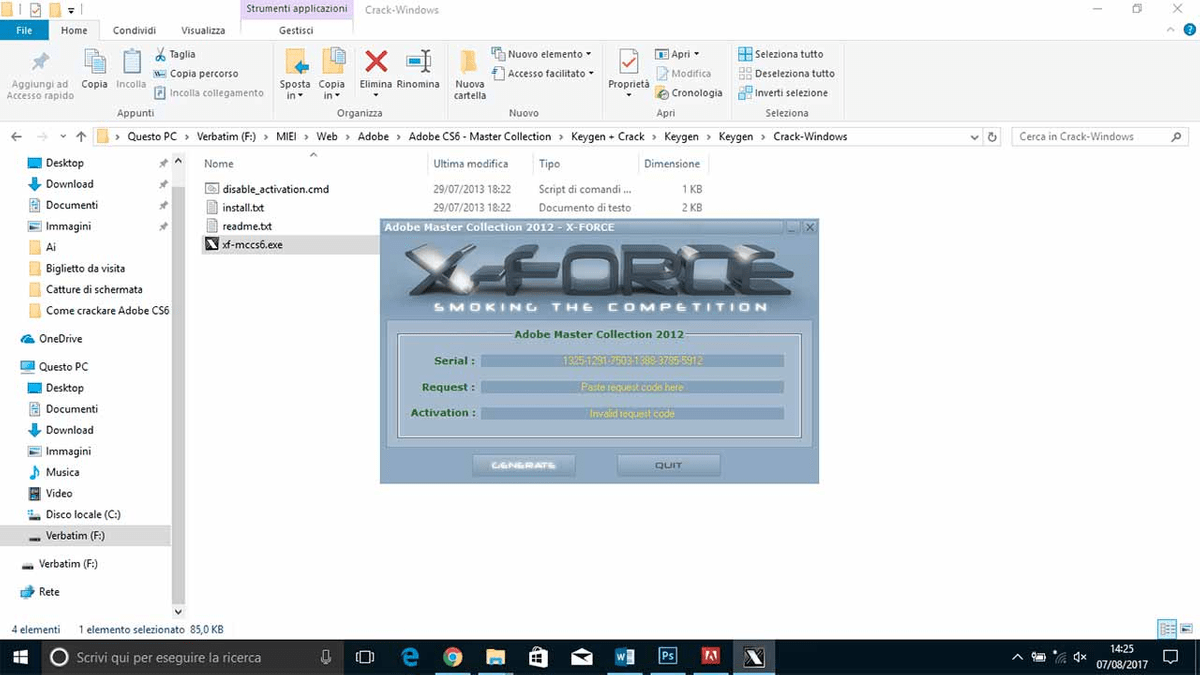
Task: Select the Taglia (Cut) icon
Action: click(x=163, y=53)
